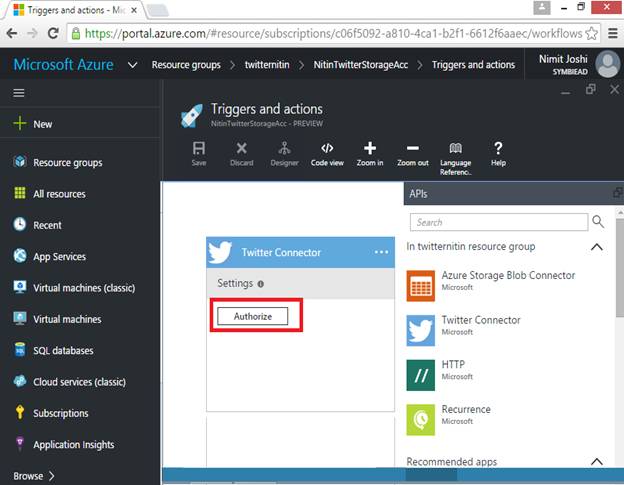Screen dimensions: 624x485
Task: Click the browser address bar URL
Action: coord(333,33)
